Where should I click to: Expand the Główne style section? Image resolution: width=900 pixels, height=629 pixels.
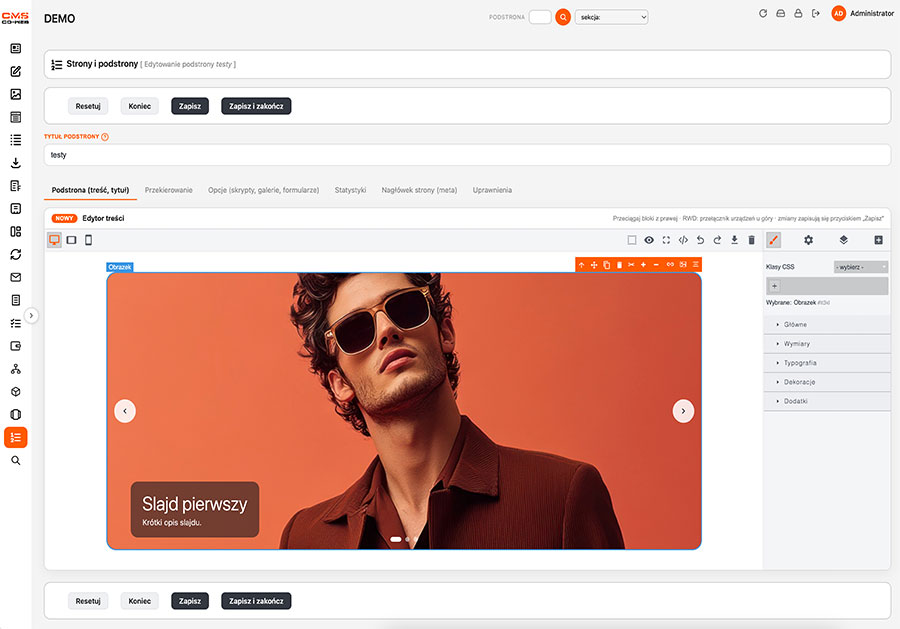pyautogui.click(x=827, y=324)
